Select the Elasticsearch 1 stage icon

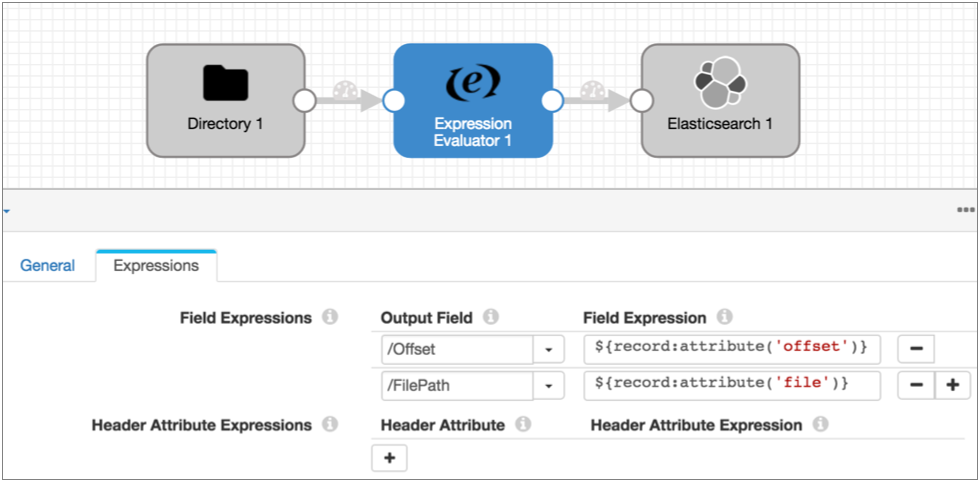click(720, 82)
